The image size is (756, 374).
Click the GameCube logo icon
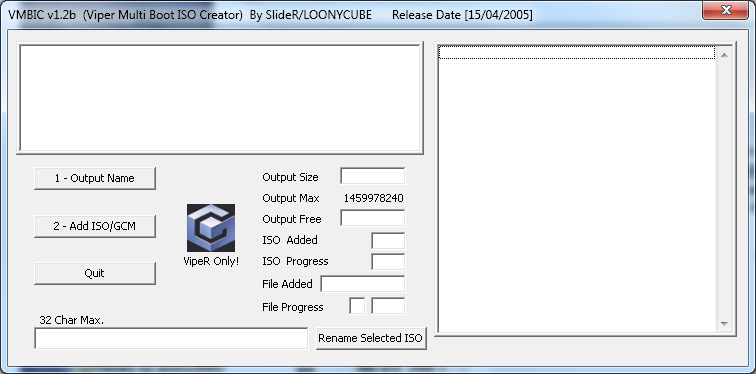(x=211, y=227)
